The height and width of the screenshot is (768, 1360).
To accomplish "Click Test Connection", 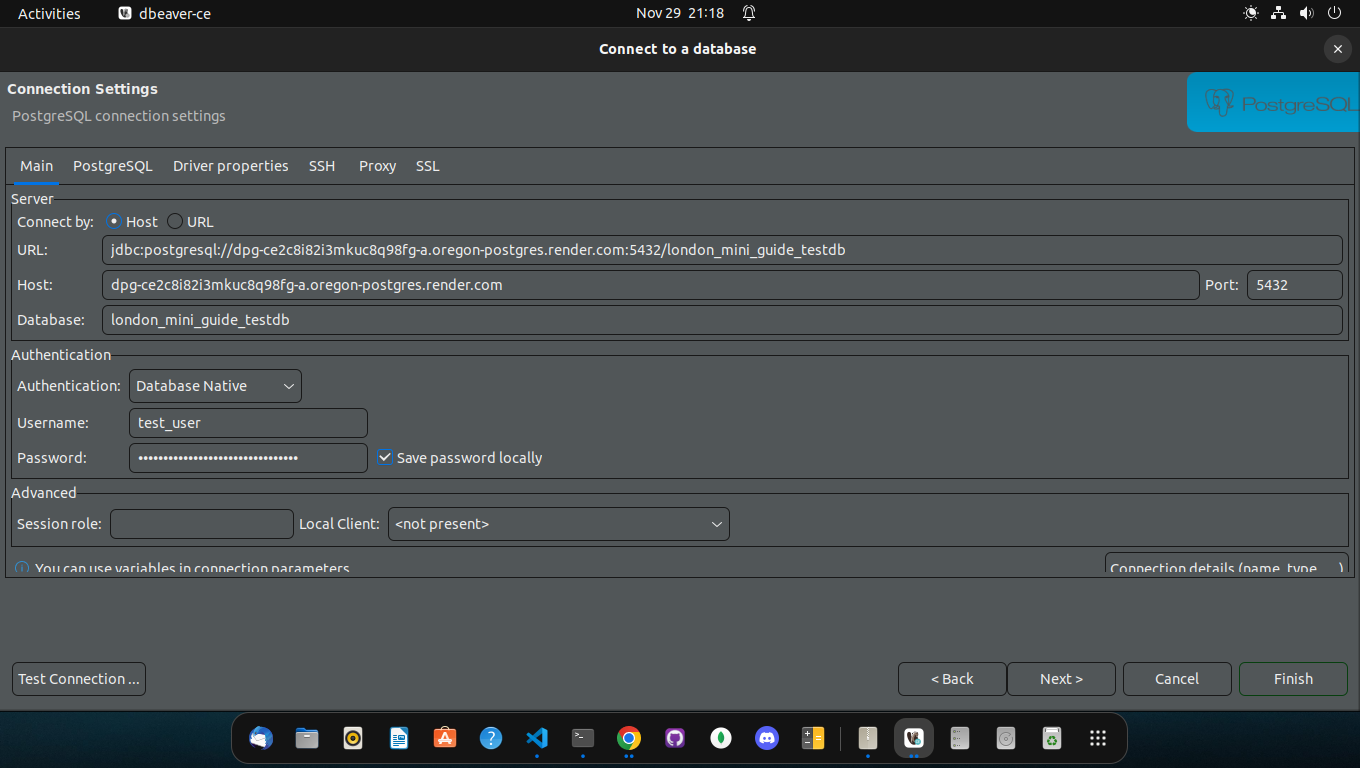I will click(78, 679).
